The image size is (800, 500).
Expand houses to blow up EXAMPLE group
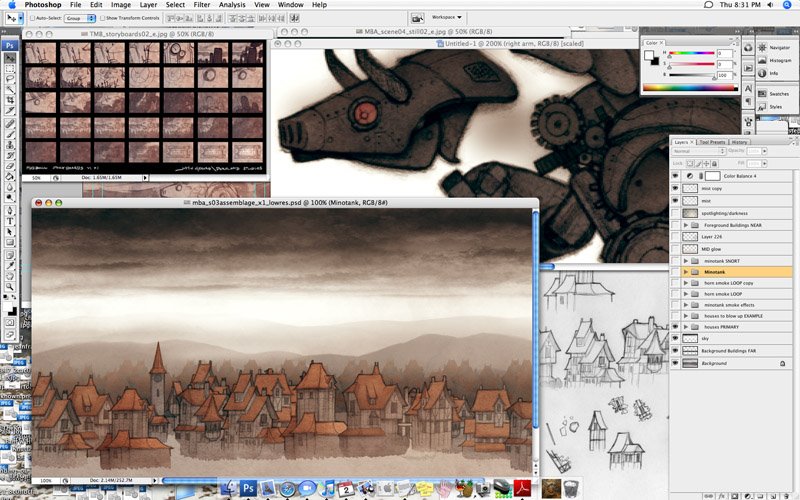click(686, 316)
